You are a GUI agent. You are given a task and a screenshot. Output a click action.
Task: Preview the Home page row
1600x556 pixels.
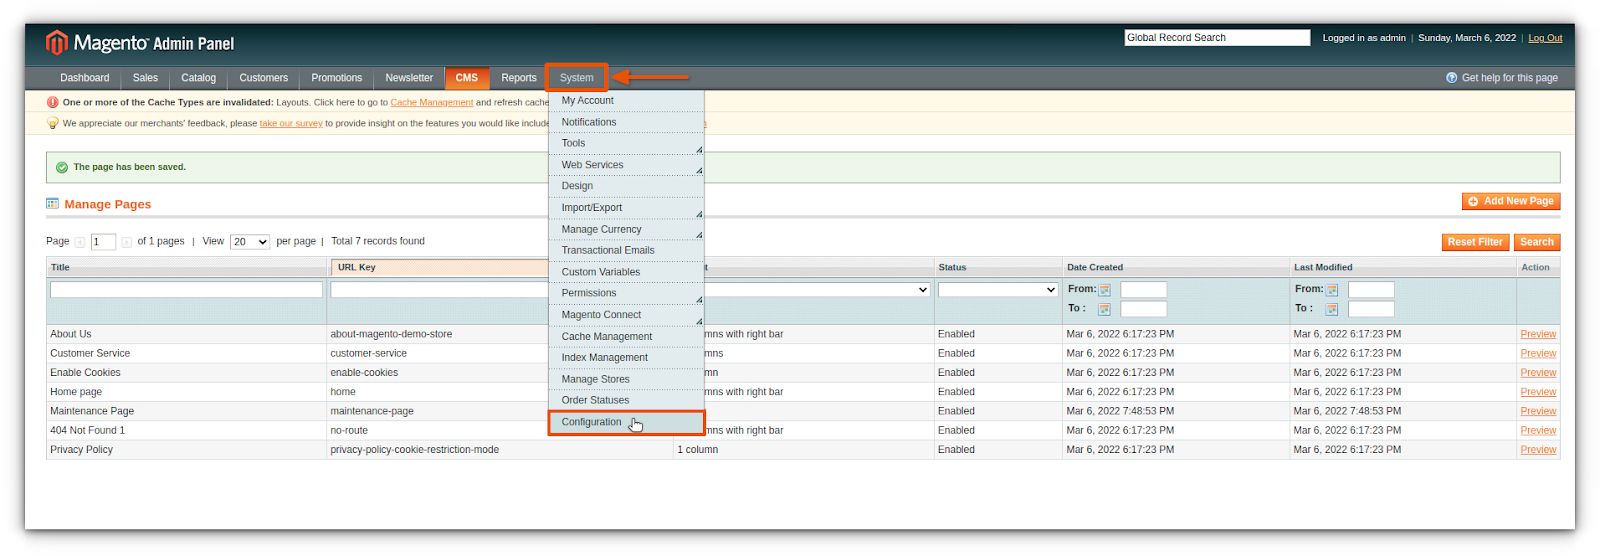click(x=1538, y=392)
